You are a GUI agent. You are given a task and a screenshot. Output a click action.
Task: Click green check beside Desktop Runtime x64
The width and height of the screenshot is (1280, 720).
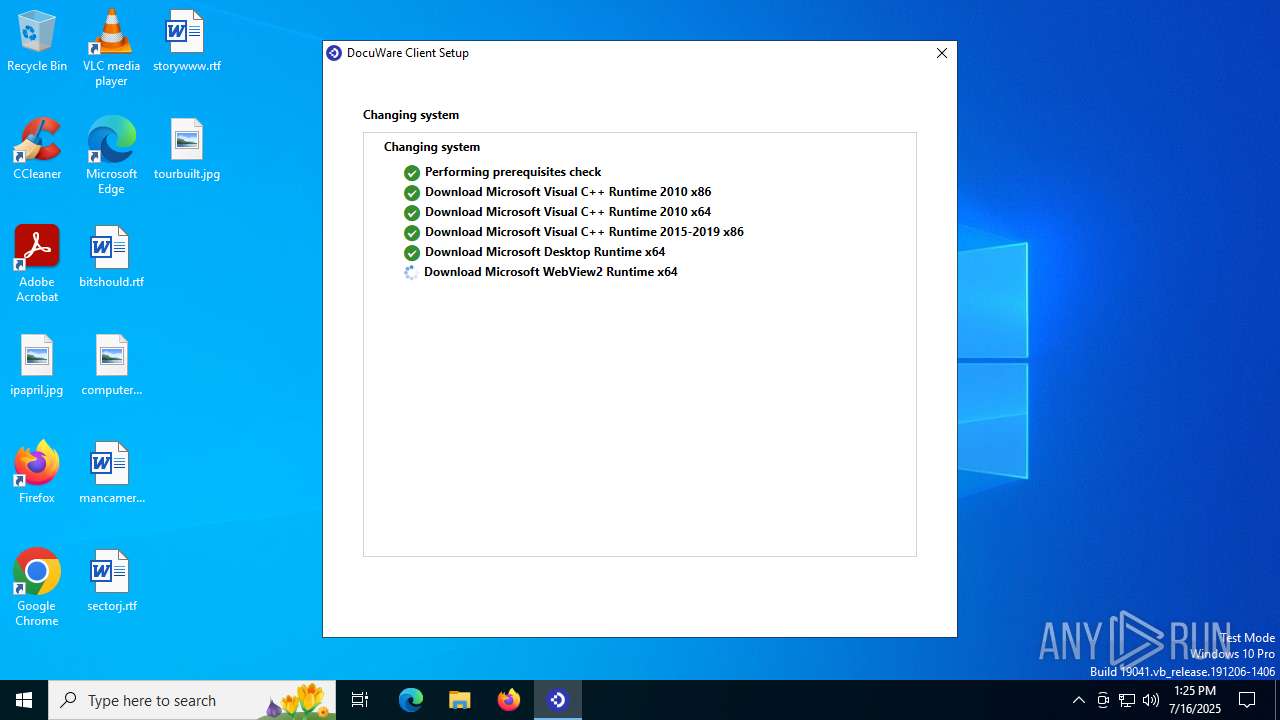[x=411, y=253]
